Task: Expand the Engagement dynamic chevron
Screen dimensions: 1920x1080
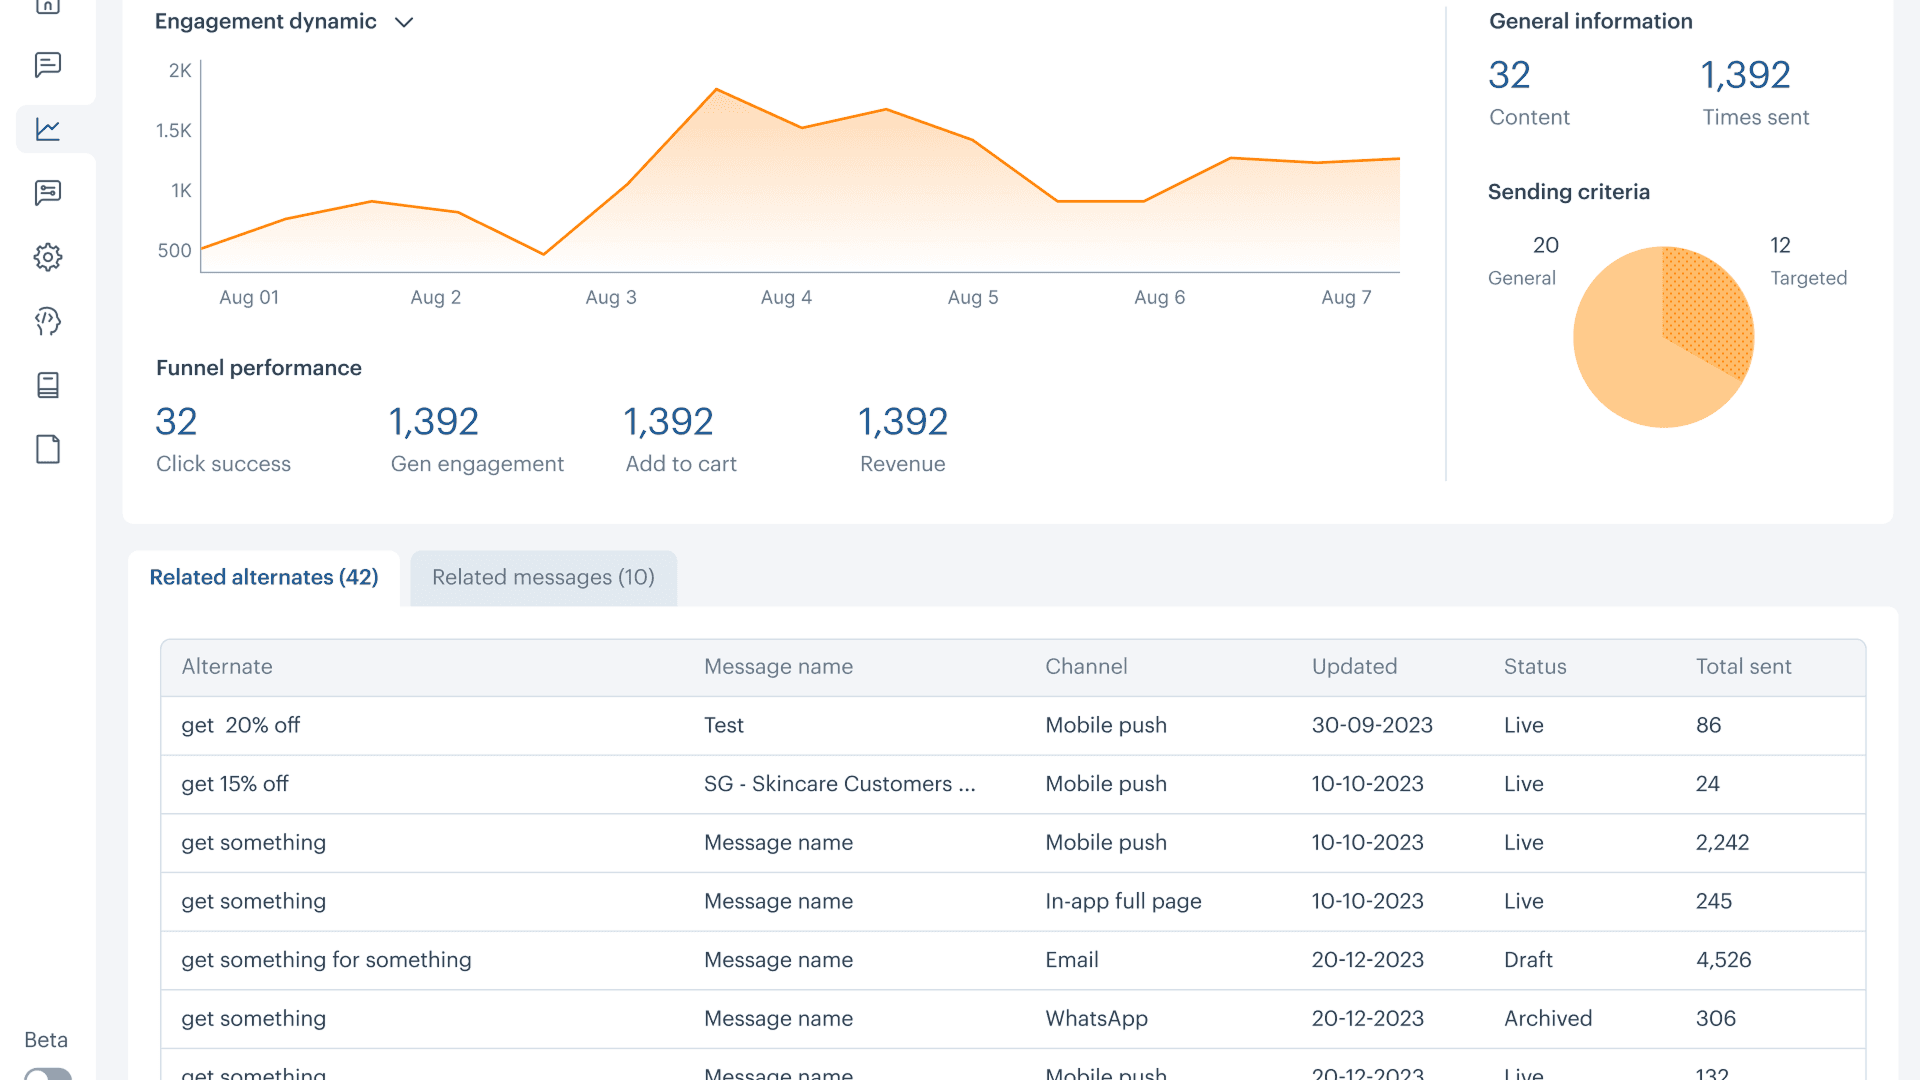Action: [404, 22]
